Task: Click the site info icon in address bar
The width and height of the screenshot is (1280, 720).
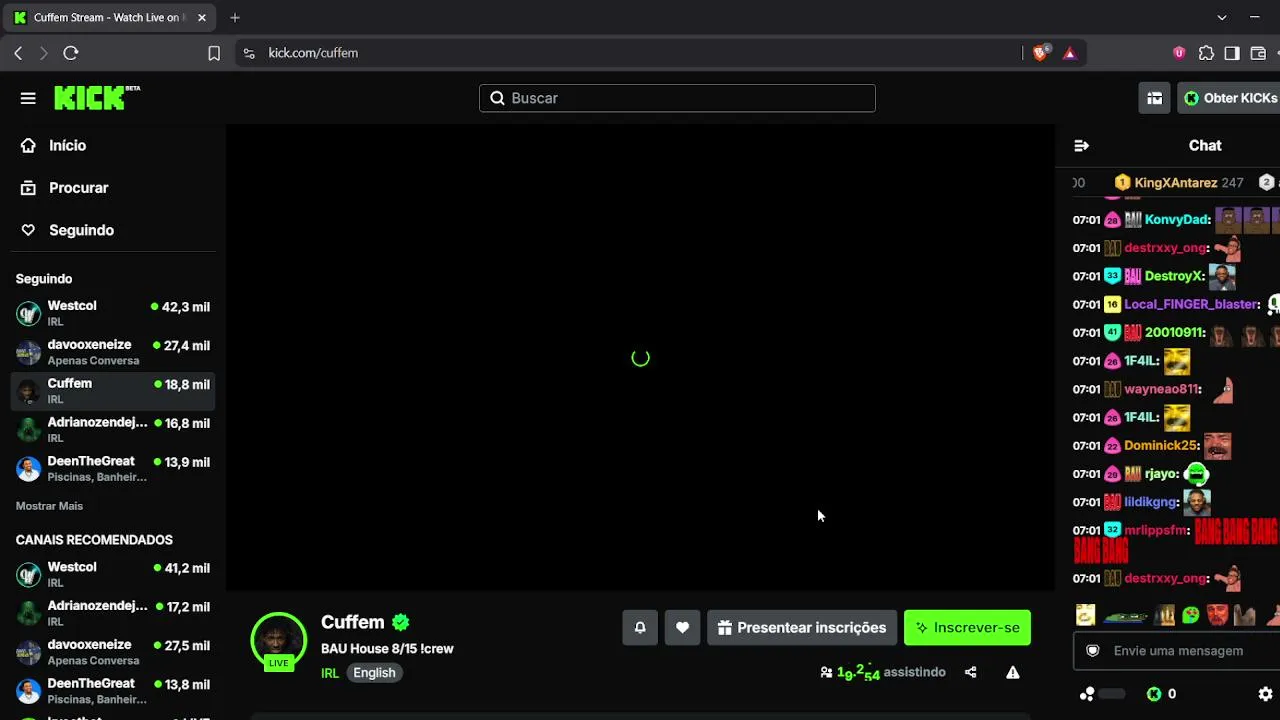Action: [x=249, y=53]
